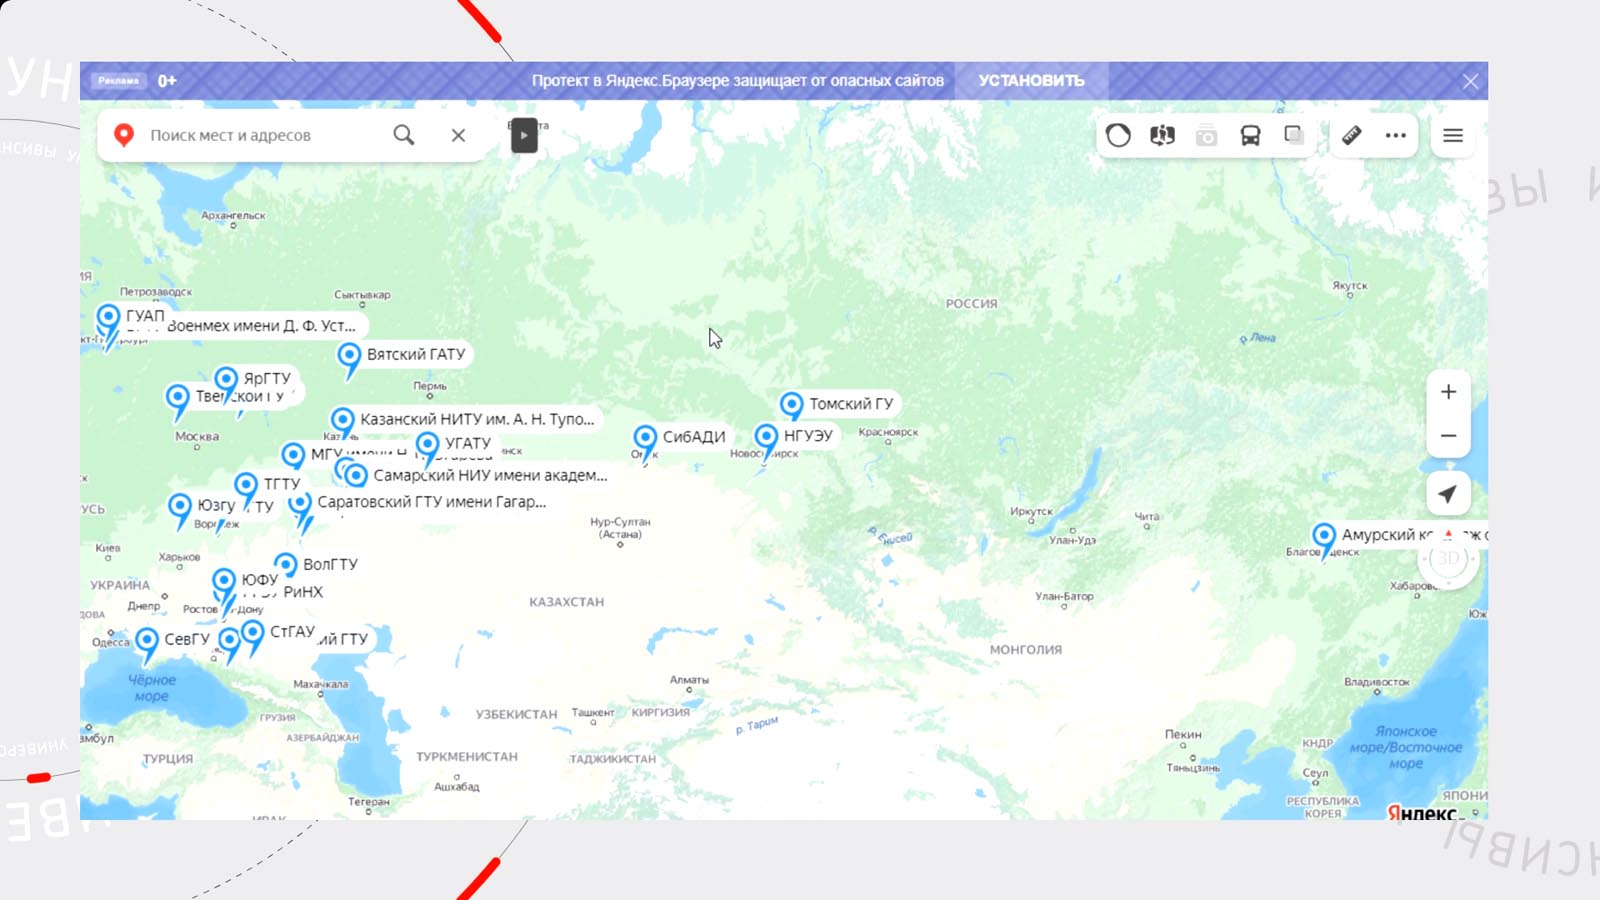Click the УСТАНОВИТЬ button in banner
This screenshot has width=1600, height=900.
1031,81
